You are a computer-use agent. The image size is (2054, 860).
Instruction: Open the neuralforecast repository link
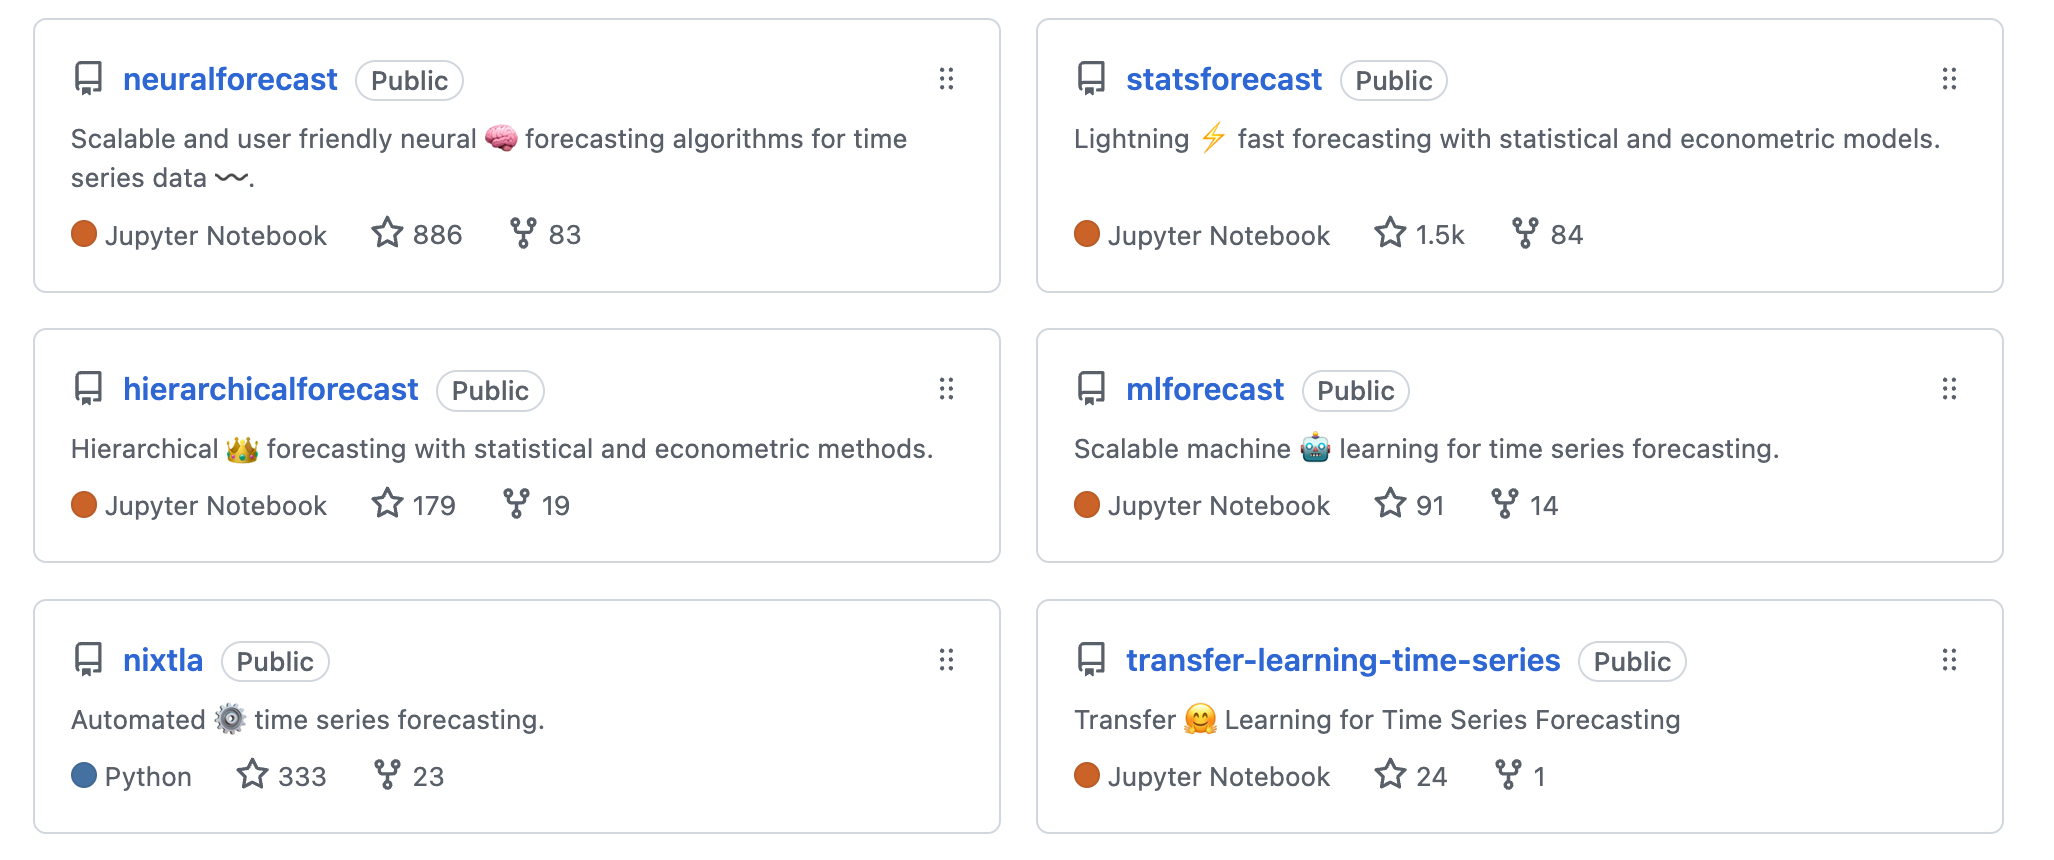coord(230,80)
